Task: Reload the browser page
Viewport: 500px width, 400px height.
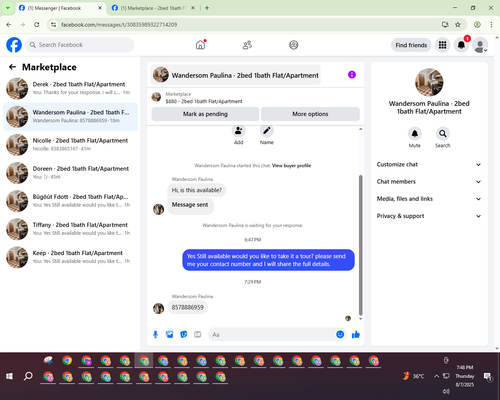Action: point(37,25)
